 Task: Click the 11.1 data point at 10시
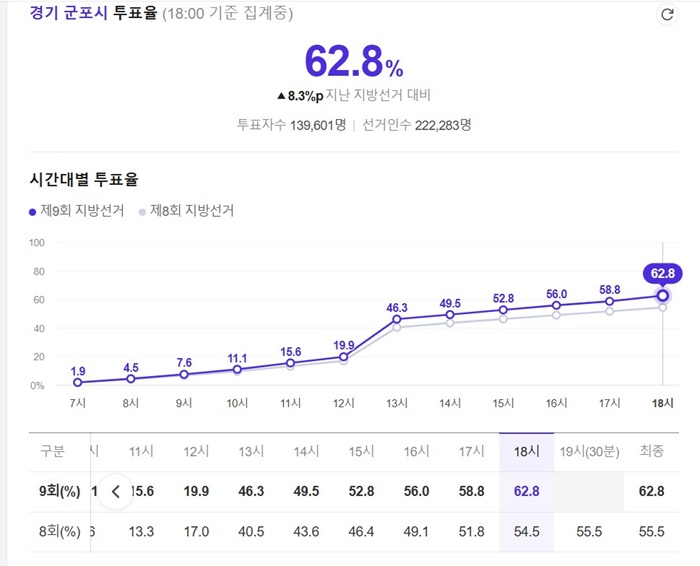click(x=237, y=369)
